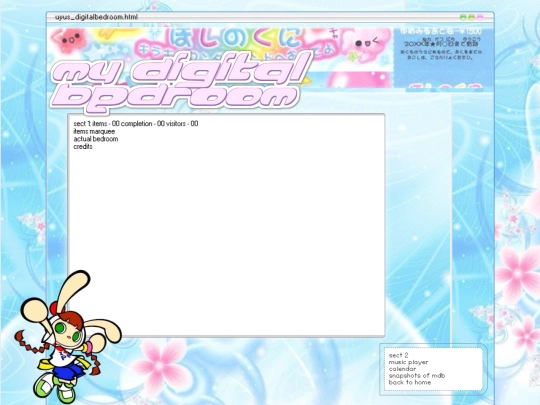Viewport: 540px width, 405px height.
Task: Open the items marquee entry
Action: 94,132
